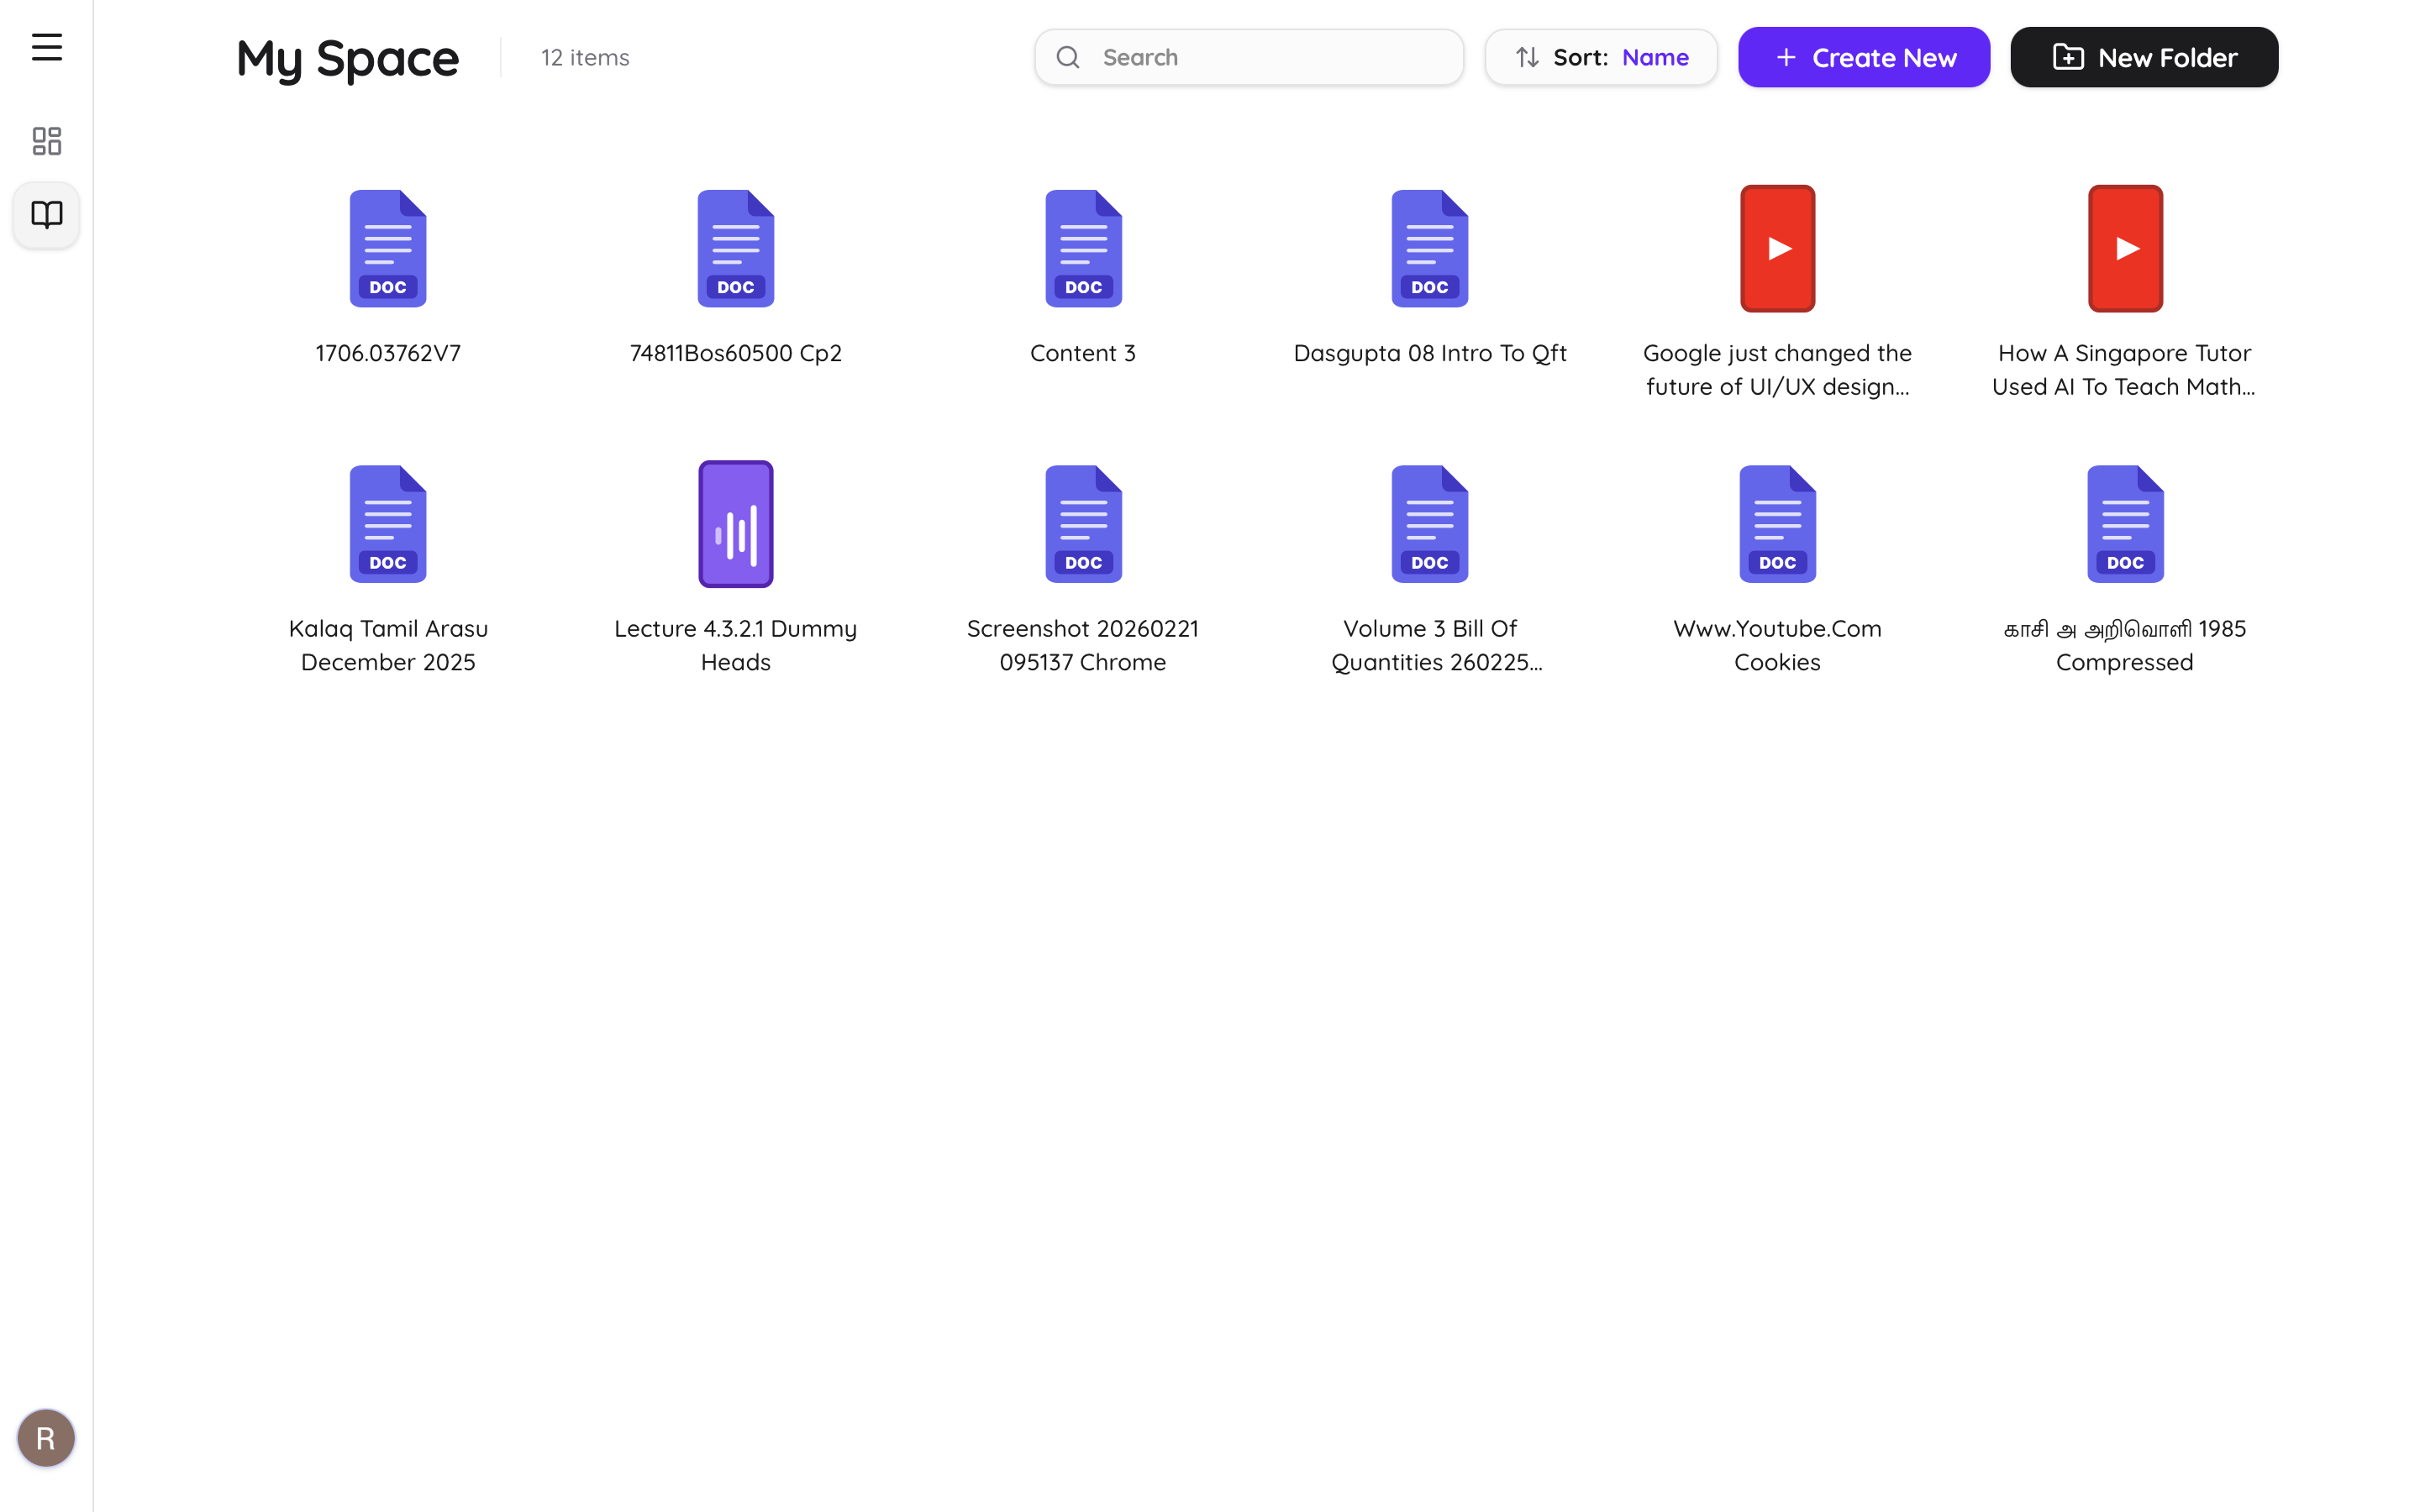
Task: Open the Lecture 4.3.2.1 Dummy Heads audio
Action: pyautogui.click(x=735, y=523)
